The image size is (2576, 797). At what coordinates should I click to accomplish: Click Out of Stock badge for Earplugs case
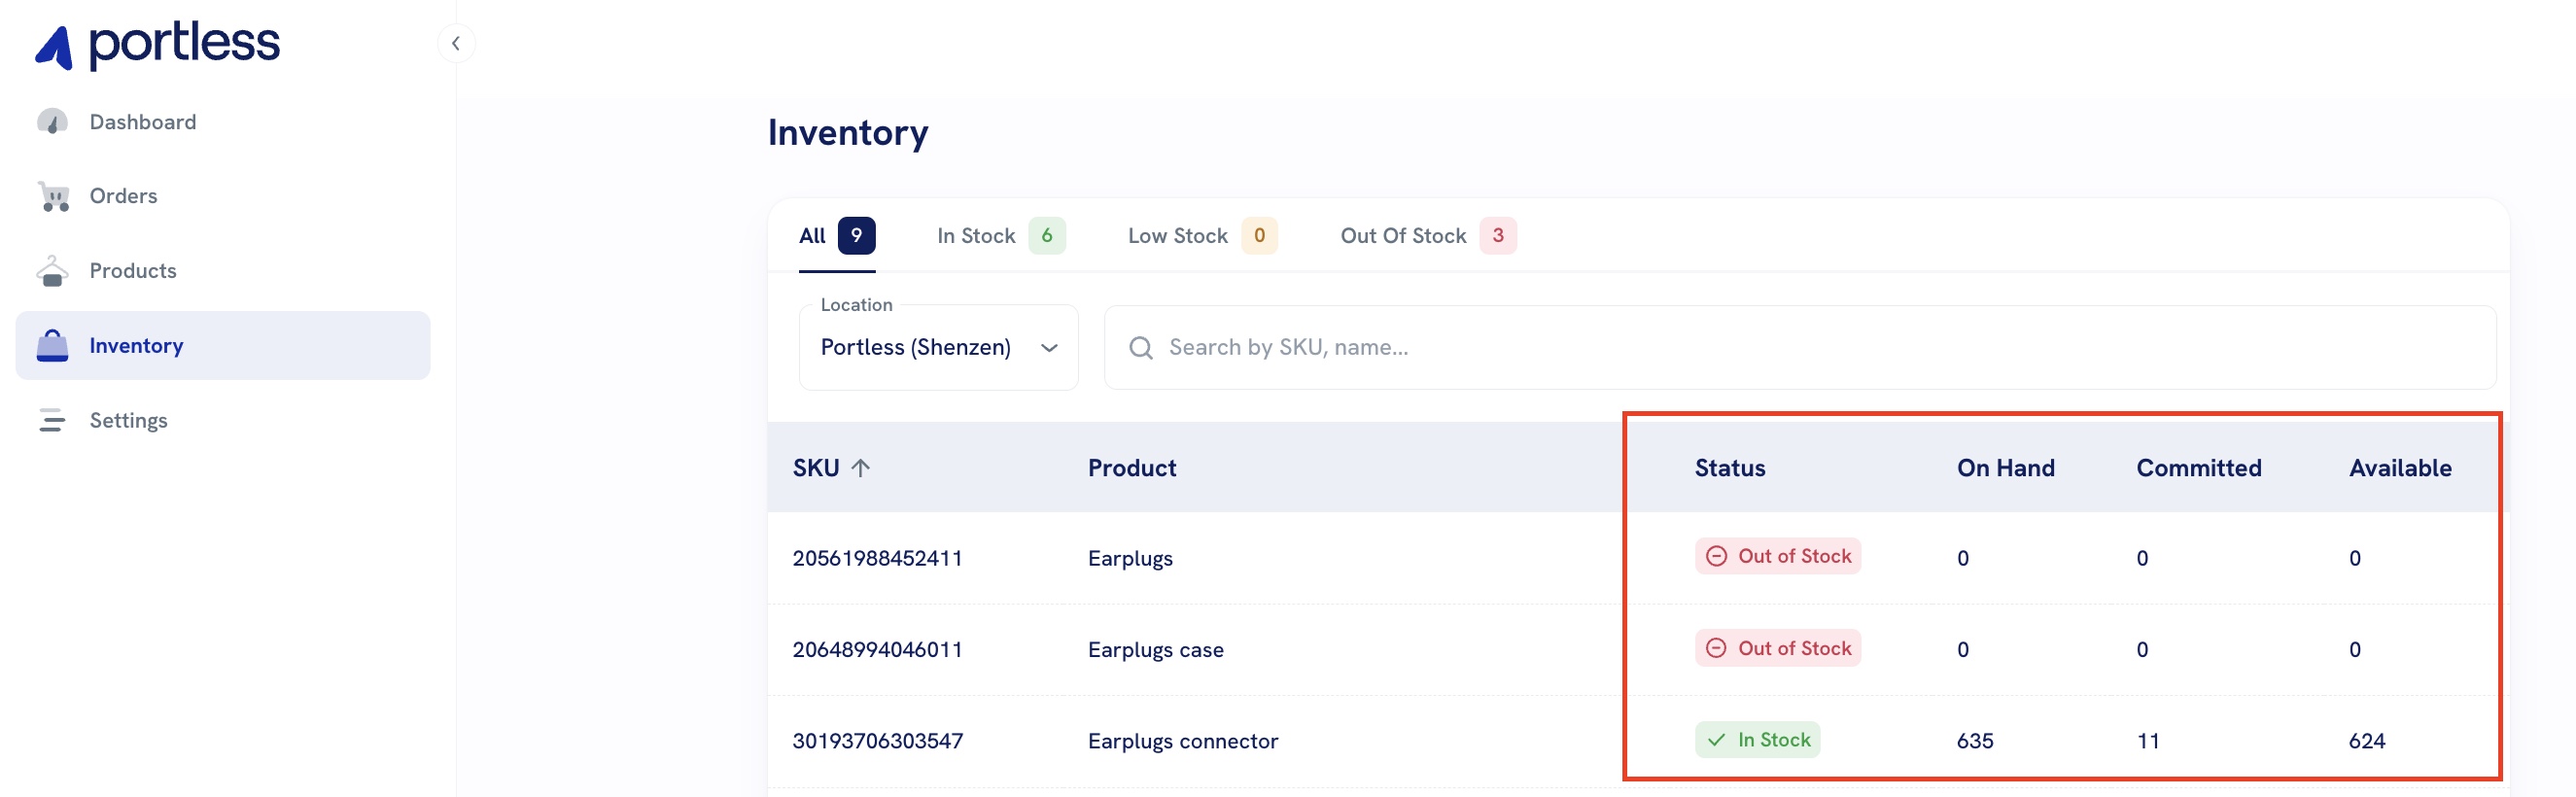[1778, 648]
